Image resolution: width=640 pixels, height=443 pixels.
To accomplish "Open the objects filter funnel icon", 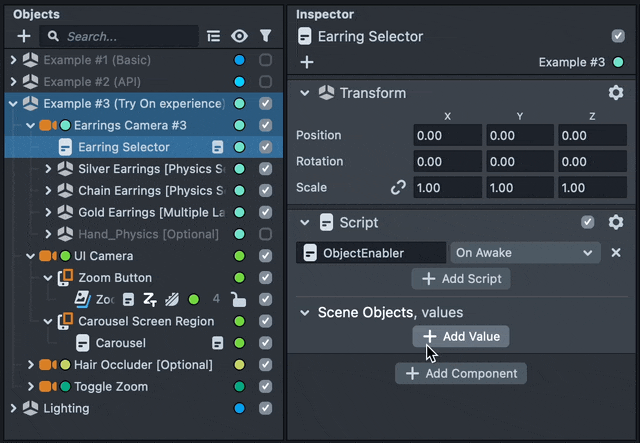I will click(x=265, y=36).
